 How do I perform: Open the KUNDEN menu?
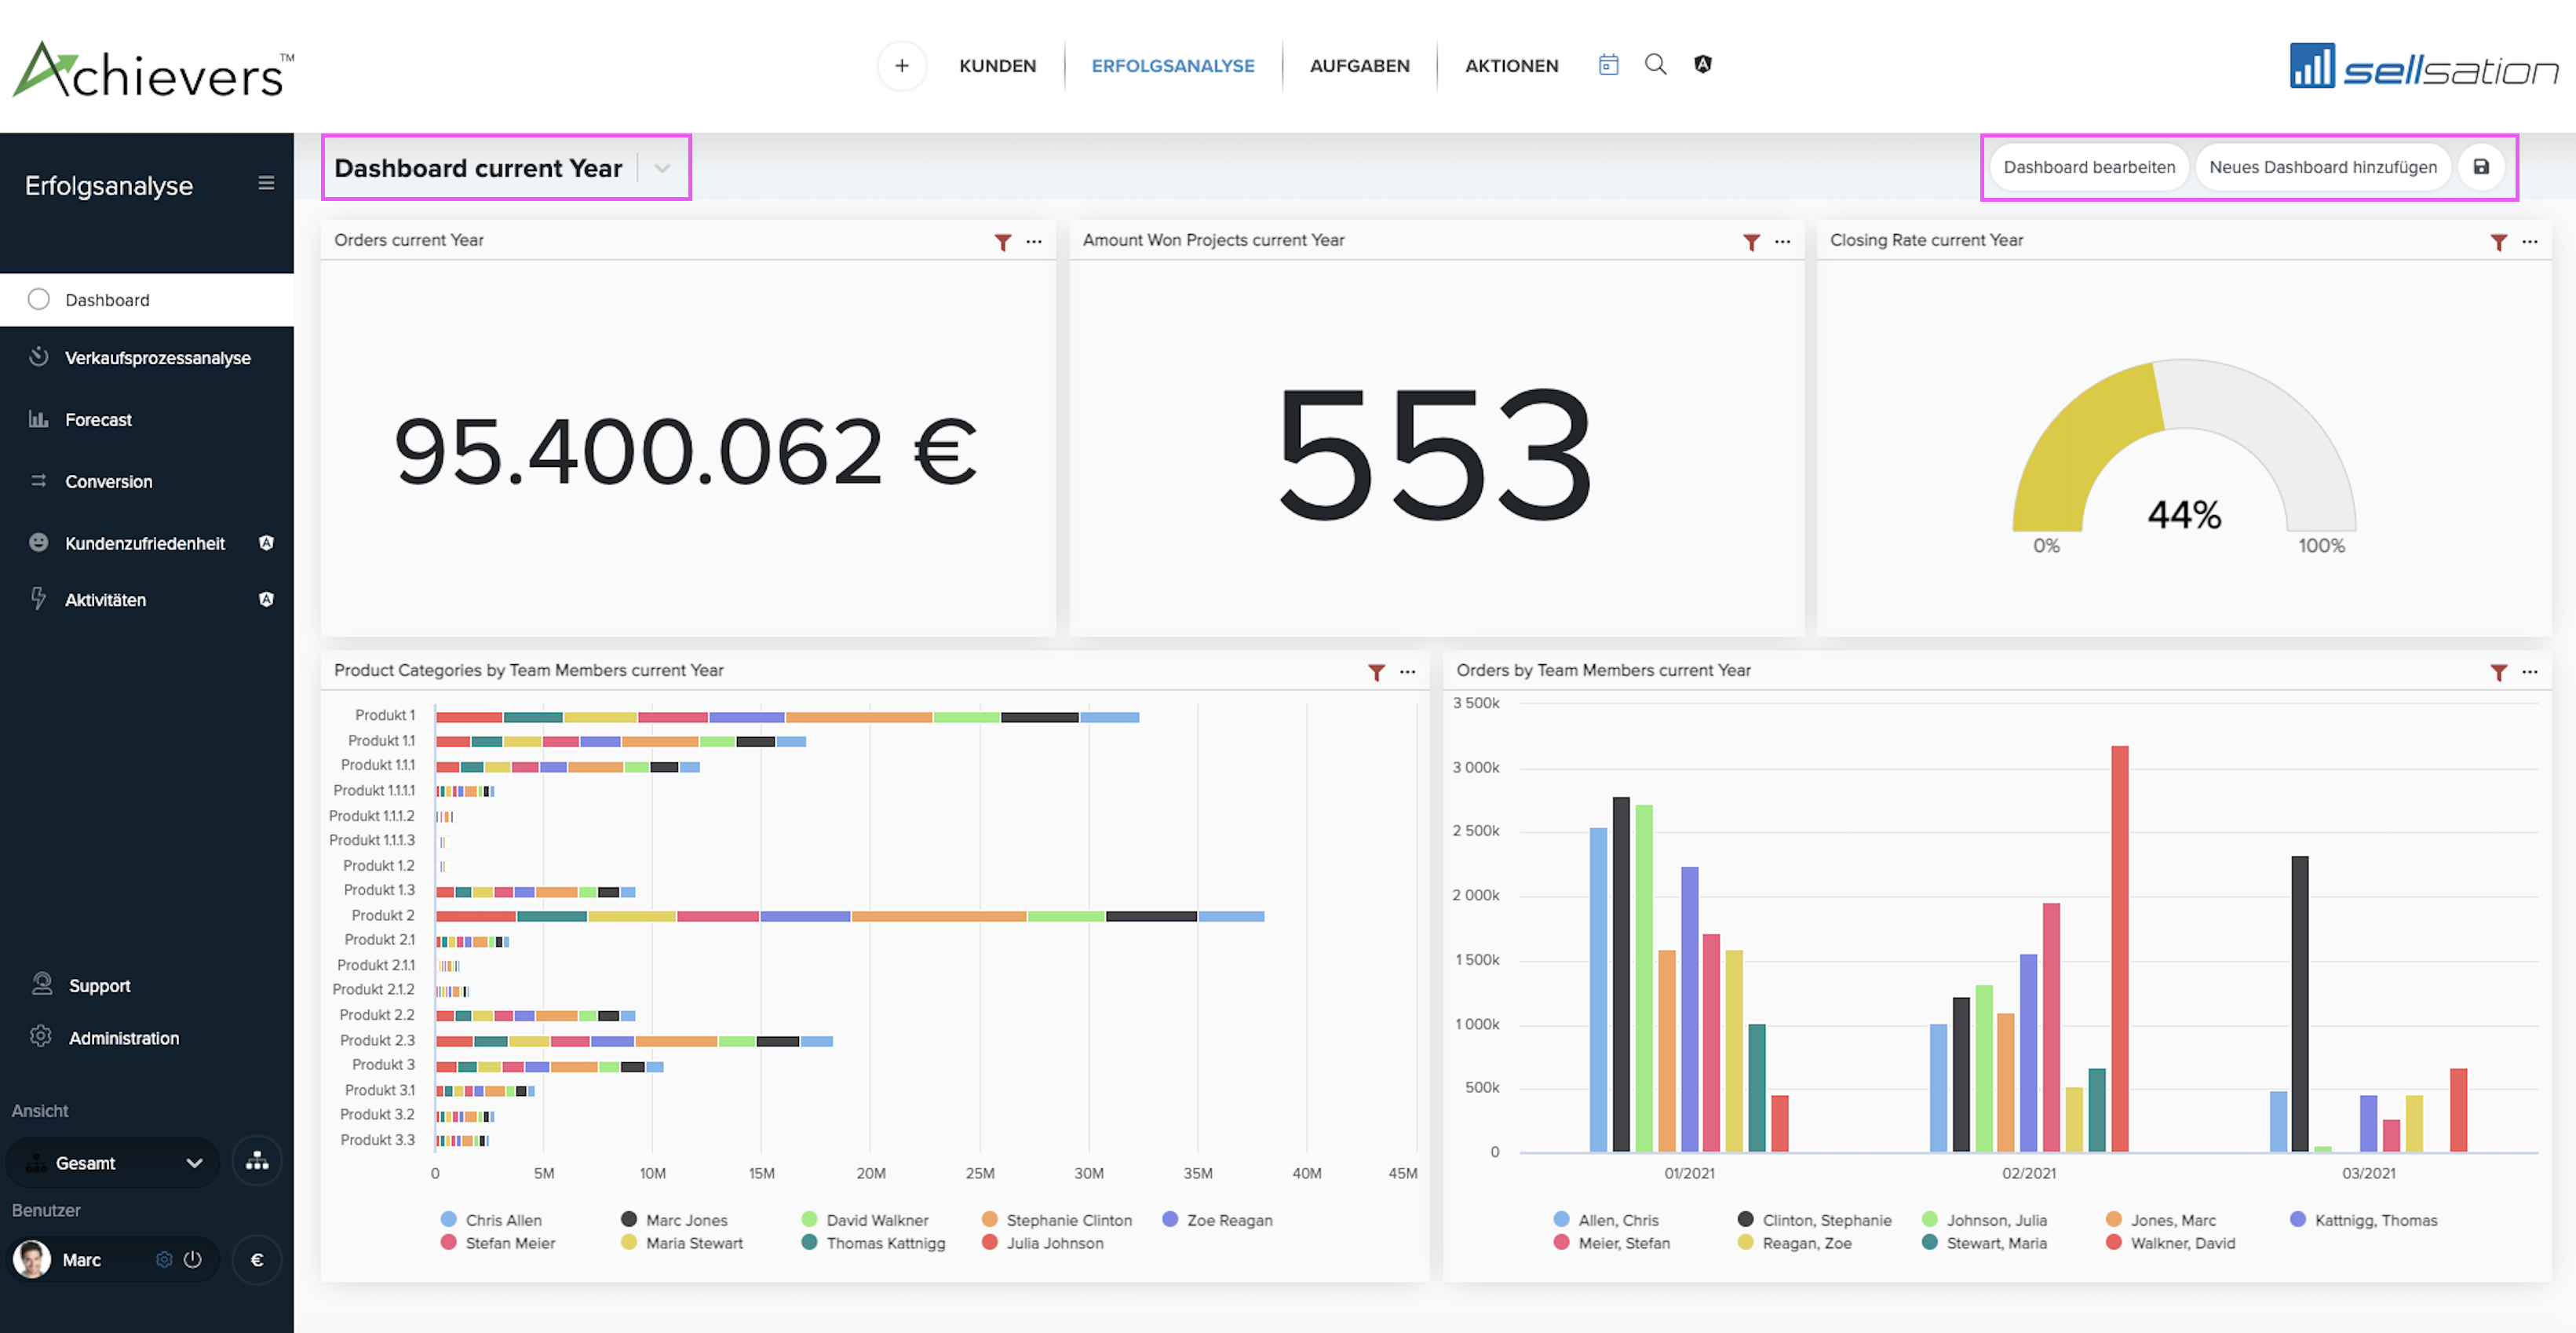(997, 66)
